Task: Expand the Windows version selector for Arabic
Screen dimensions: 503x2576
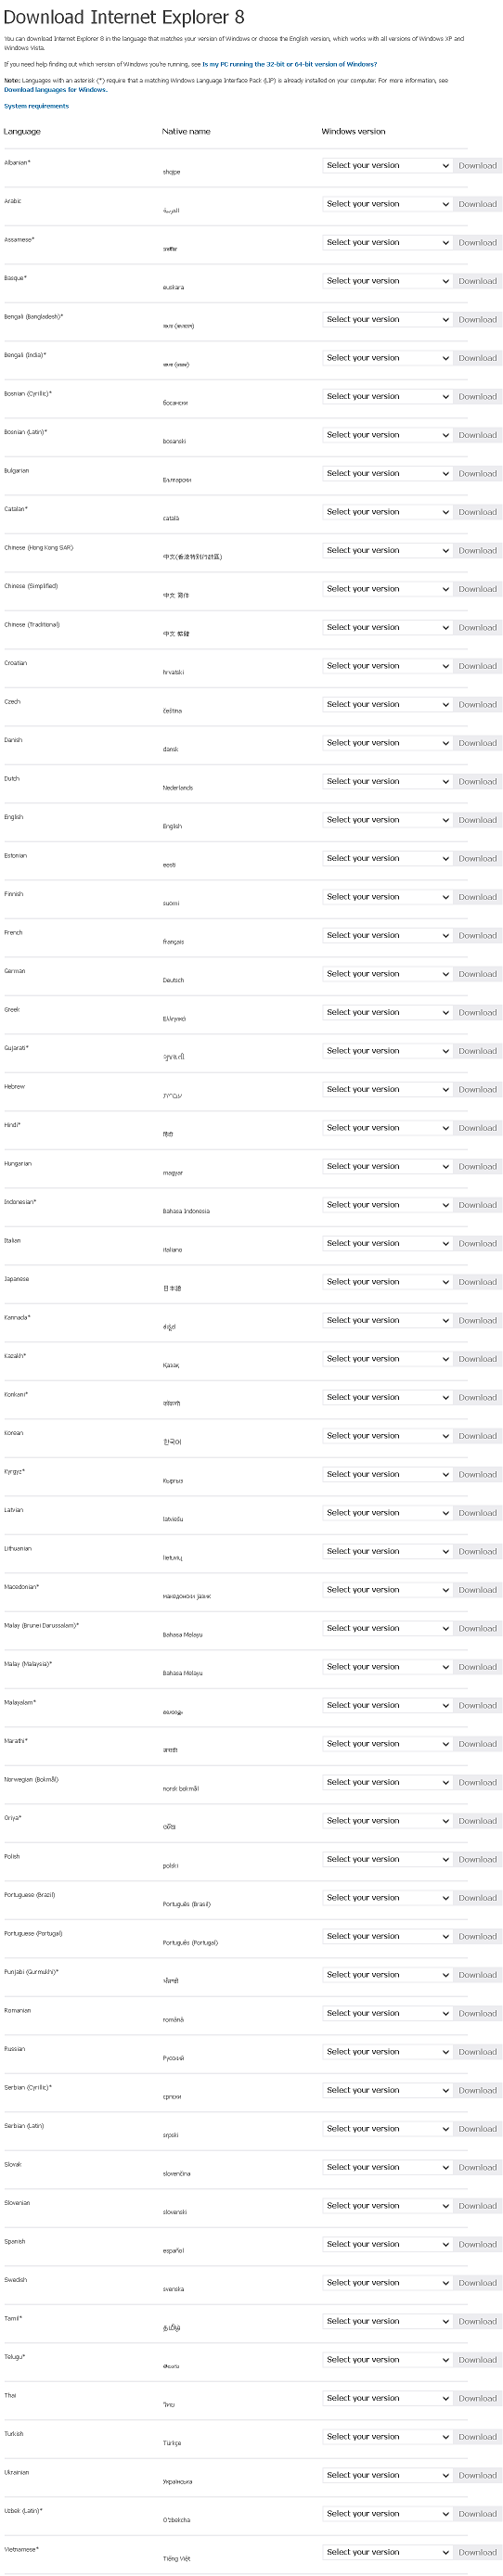Action: tap(387, 204)
